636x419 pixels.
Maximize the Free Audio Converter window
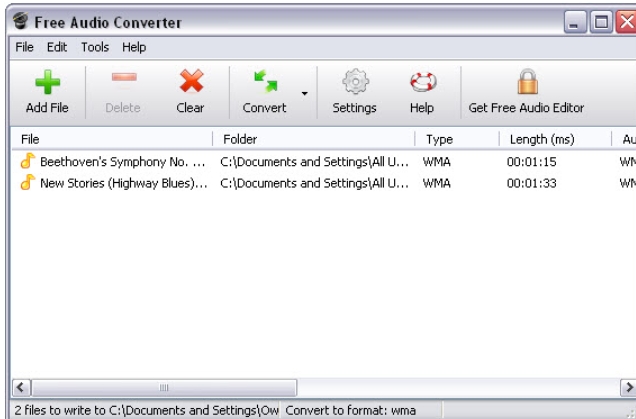point(601,22)
